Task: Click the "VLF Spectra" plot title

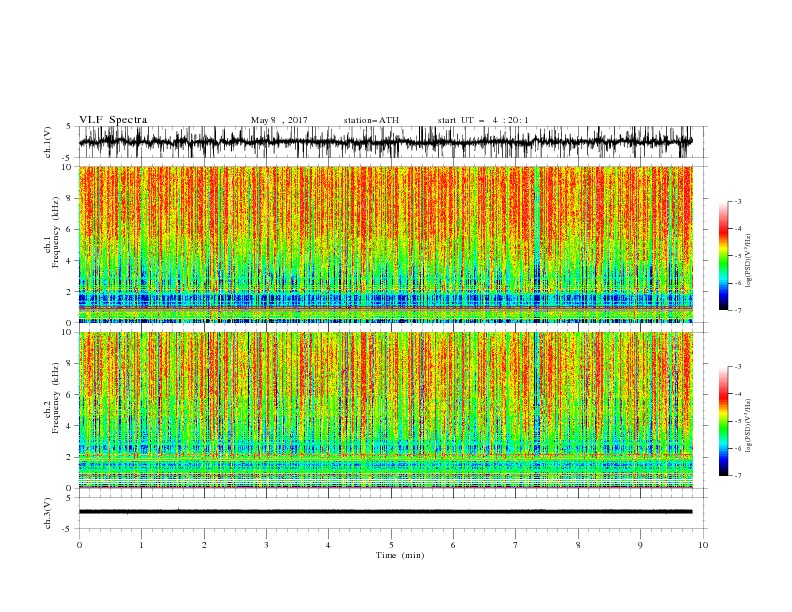Action: point(113,120)
